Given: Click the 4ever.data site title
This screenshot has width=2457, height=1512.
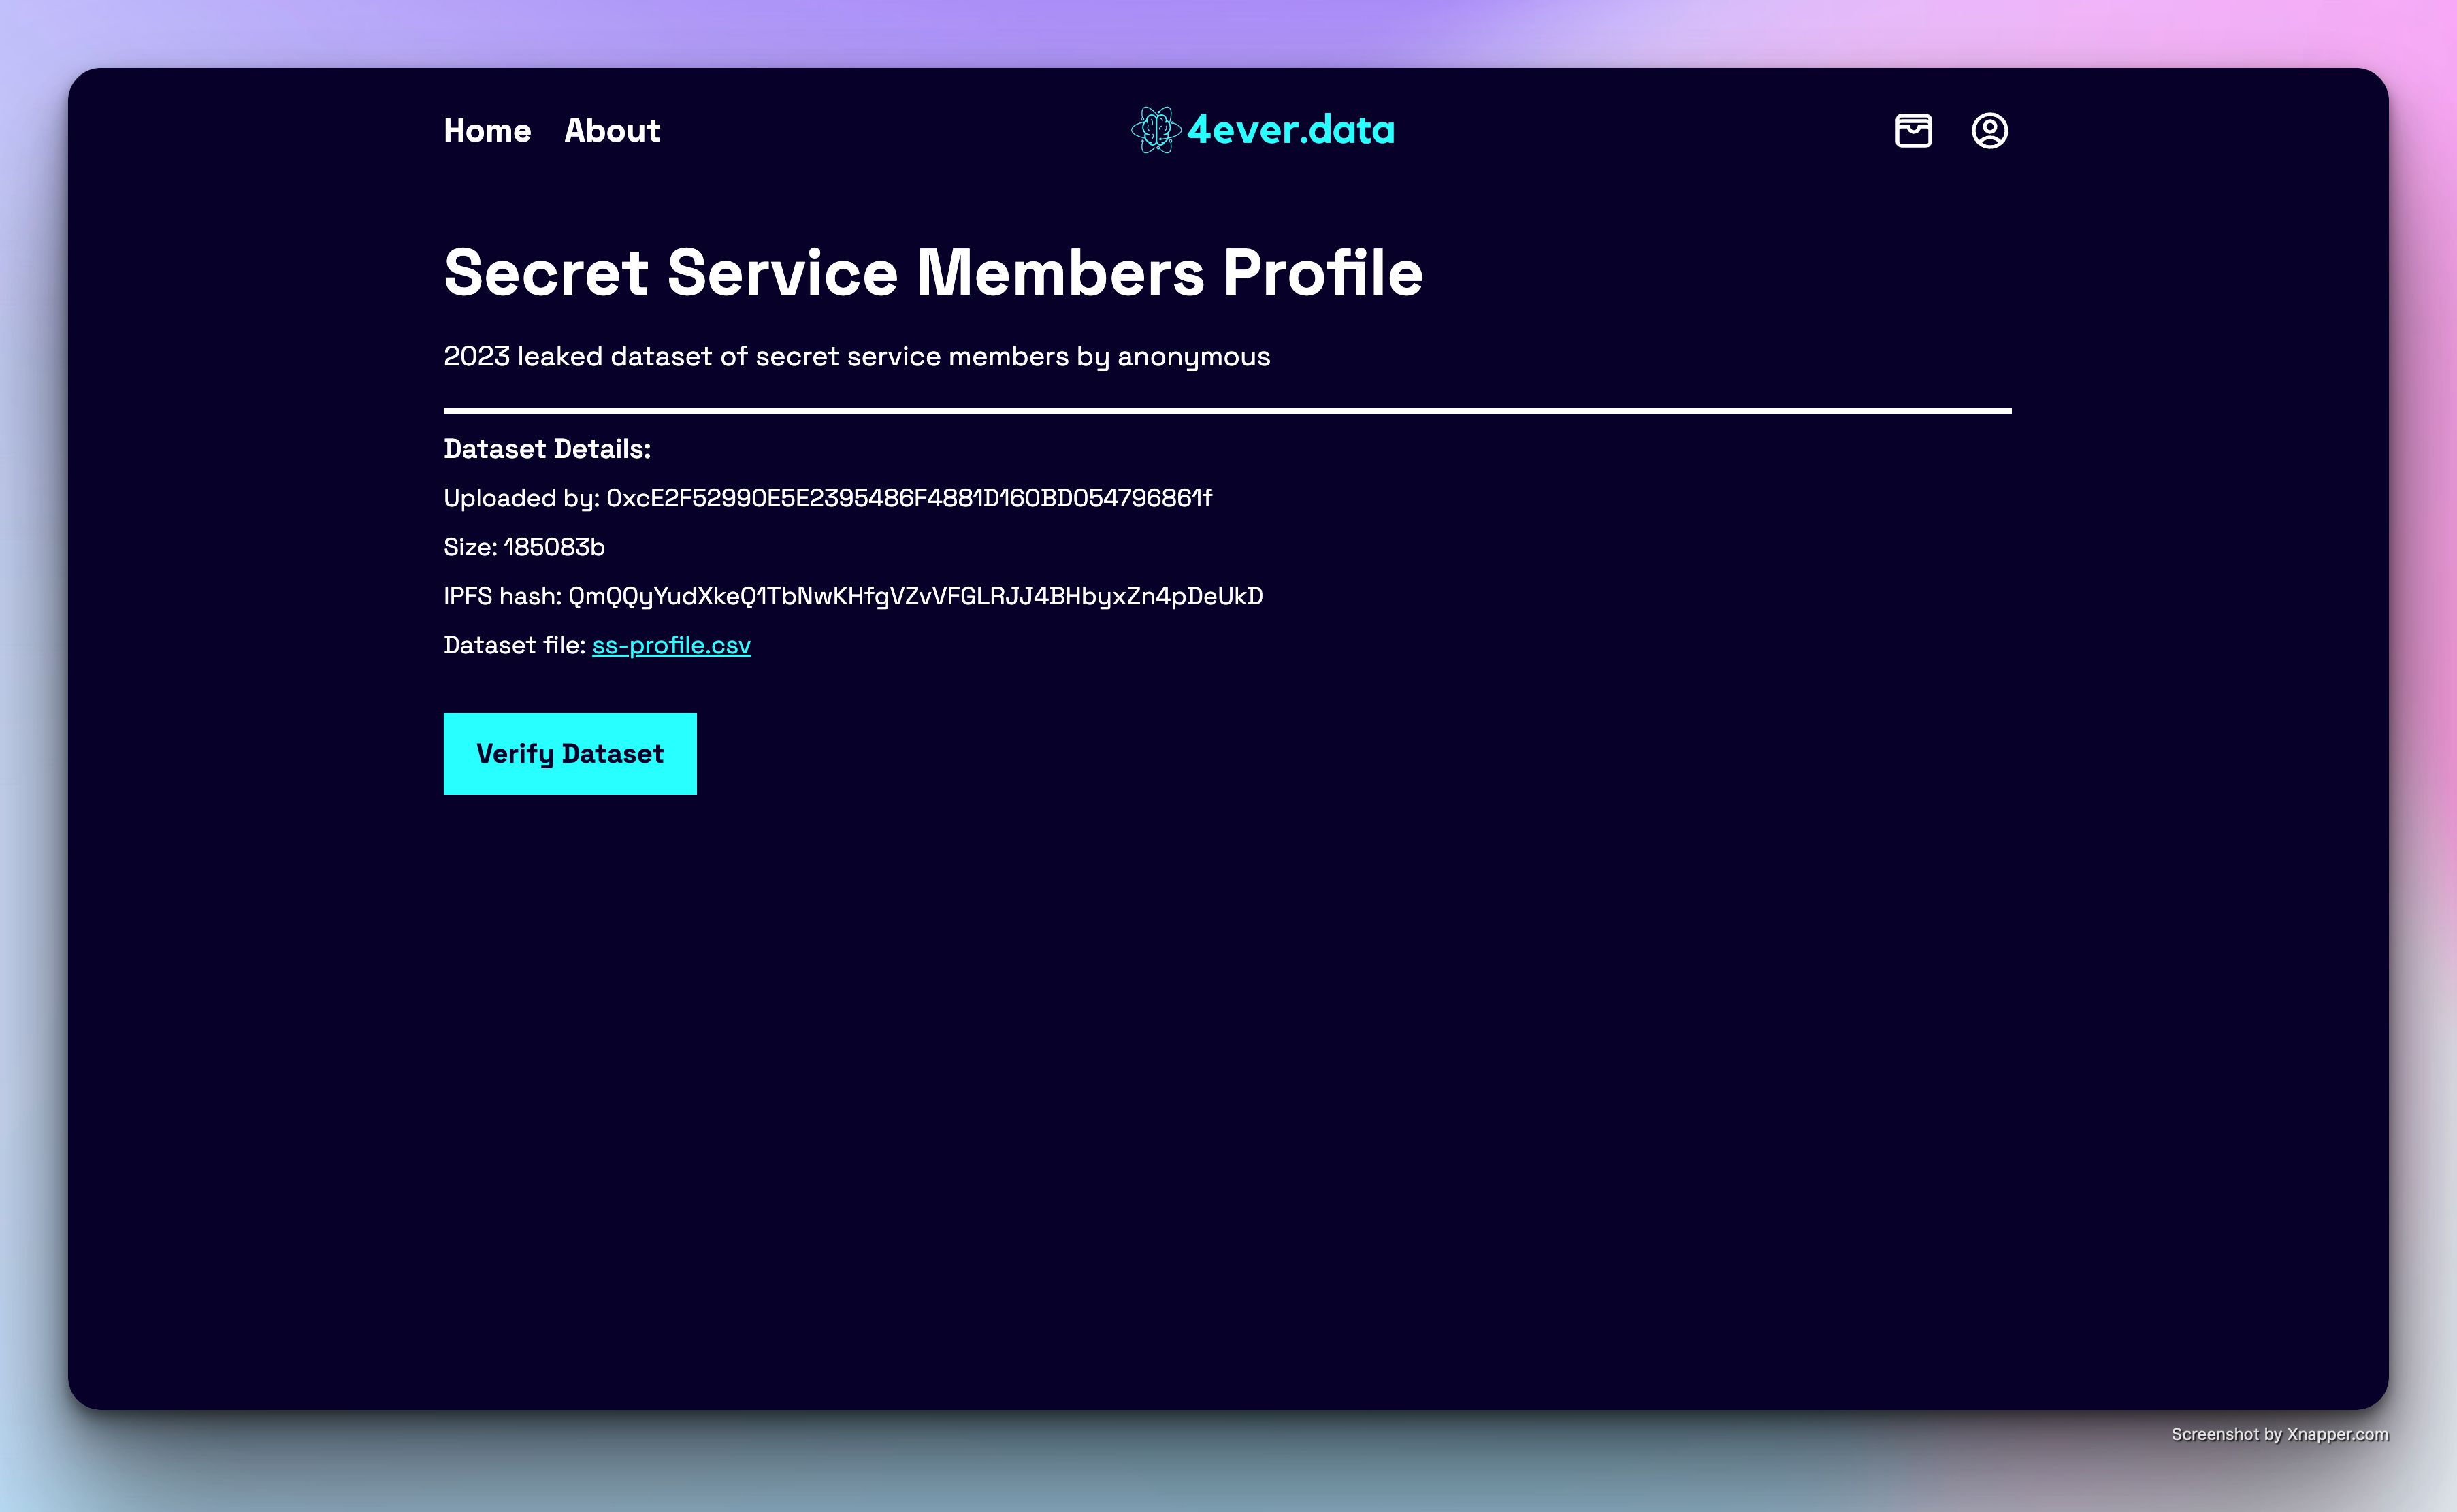Looking at the screenshot, I should tap(1290, 130).
